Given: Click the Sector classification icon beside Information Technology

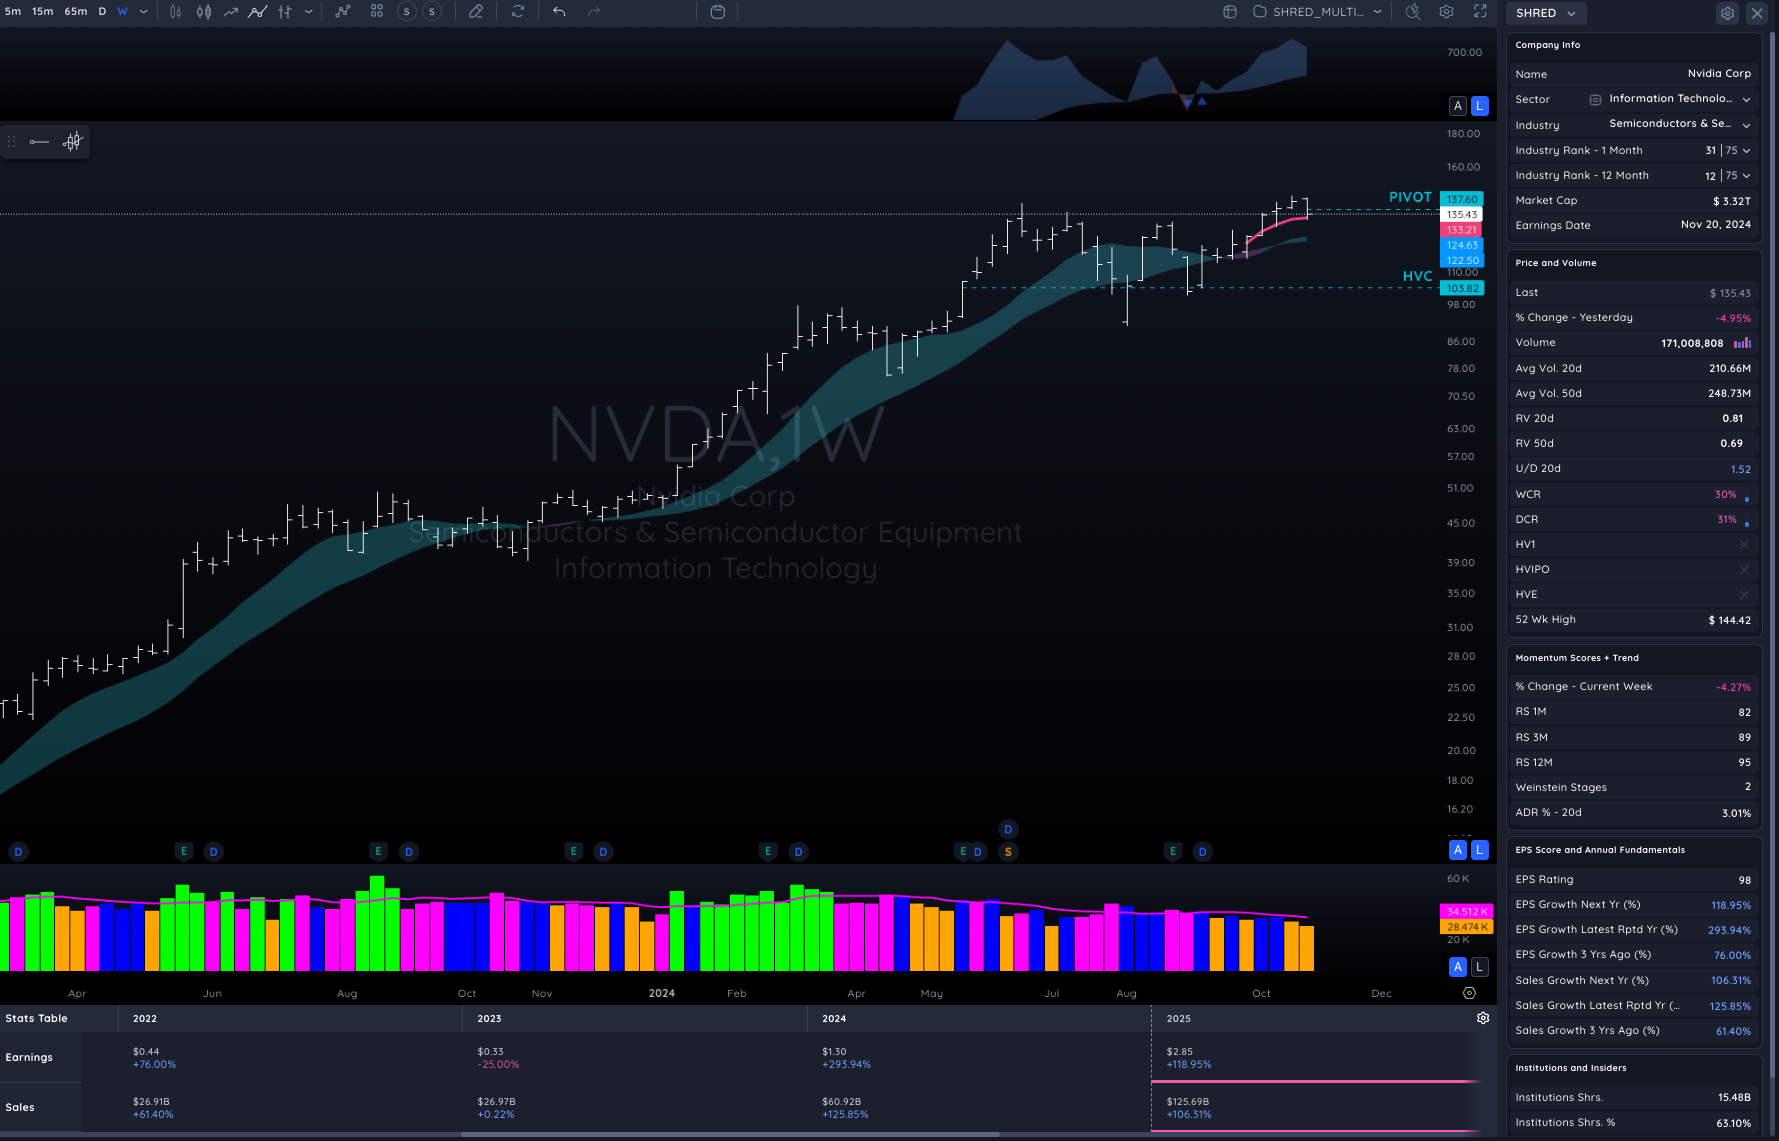Looking at the screenshot, I should (x=1595, y=99).
